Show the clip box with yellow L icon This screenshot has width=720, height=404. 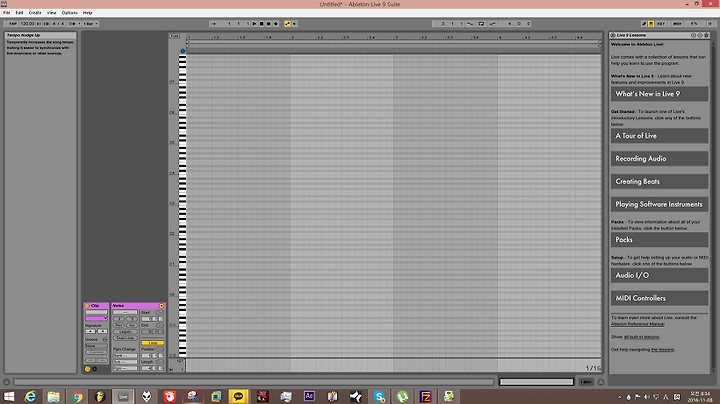(x=87, y=369)
